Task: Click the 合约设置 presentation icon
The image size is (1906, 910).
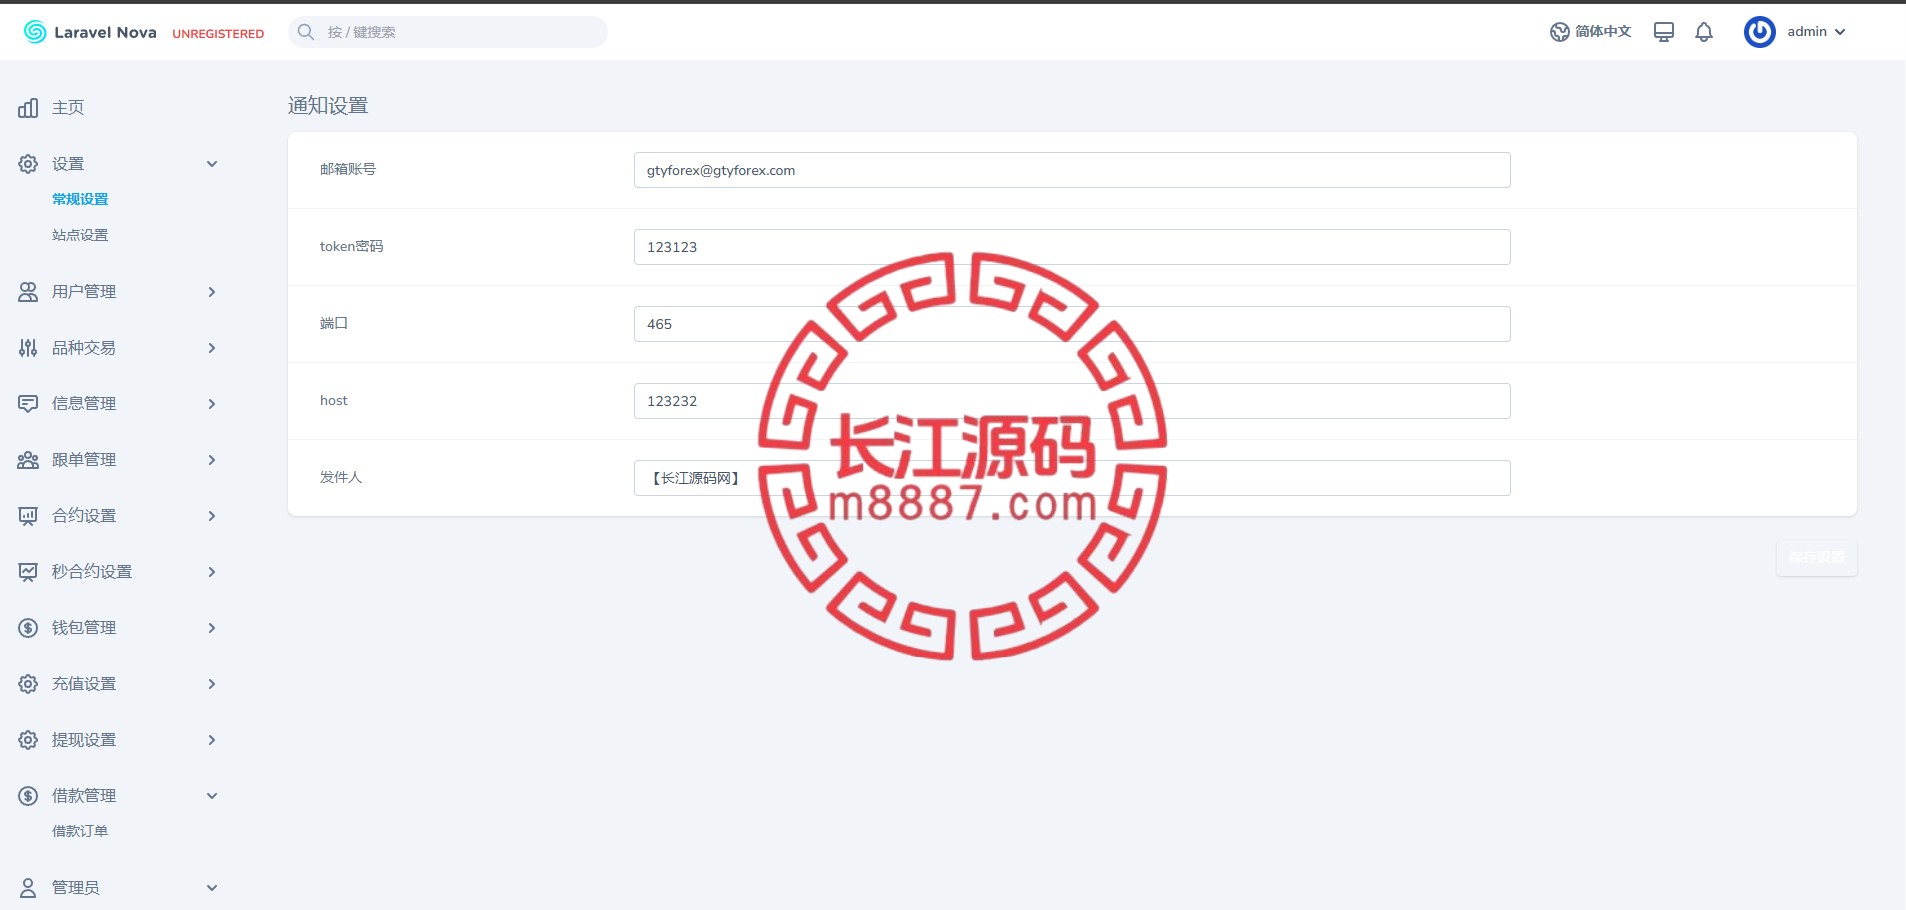Action: tap(28, 516)
